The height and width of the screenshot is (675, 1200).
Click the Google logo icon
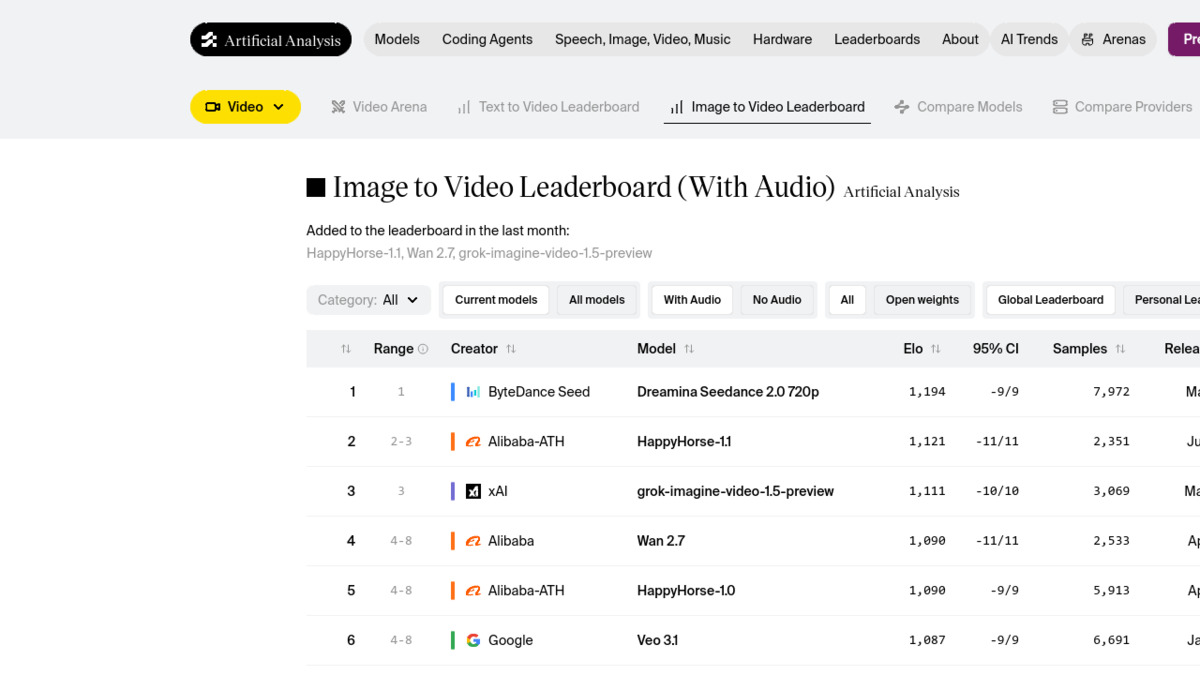[x=474, y=640]
